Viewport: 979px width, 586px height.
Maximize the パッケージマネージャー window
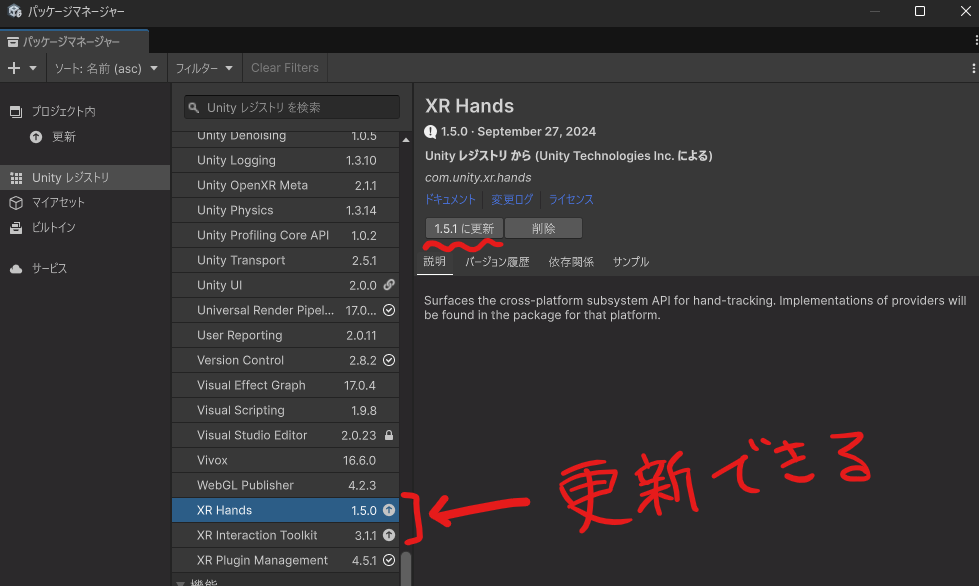(920, 11)
